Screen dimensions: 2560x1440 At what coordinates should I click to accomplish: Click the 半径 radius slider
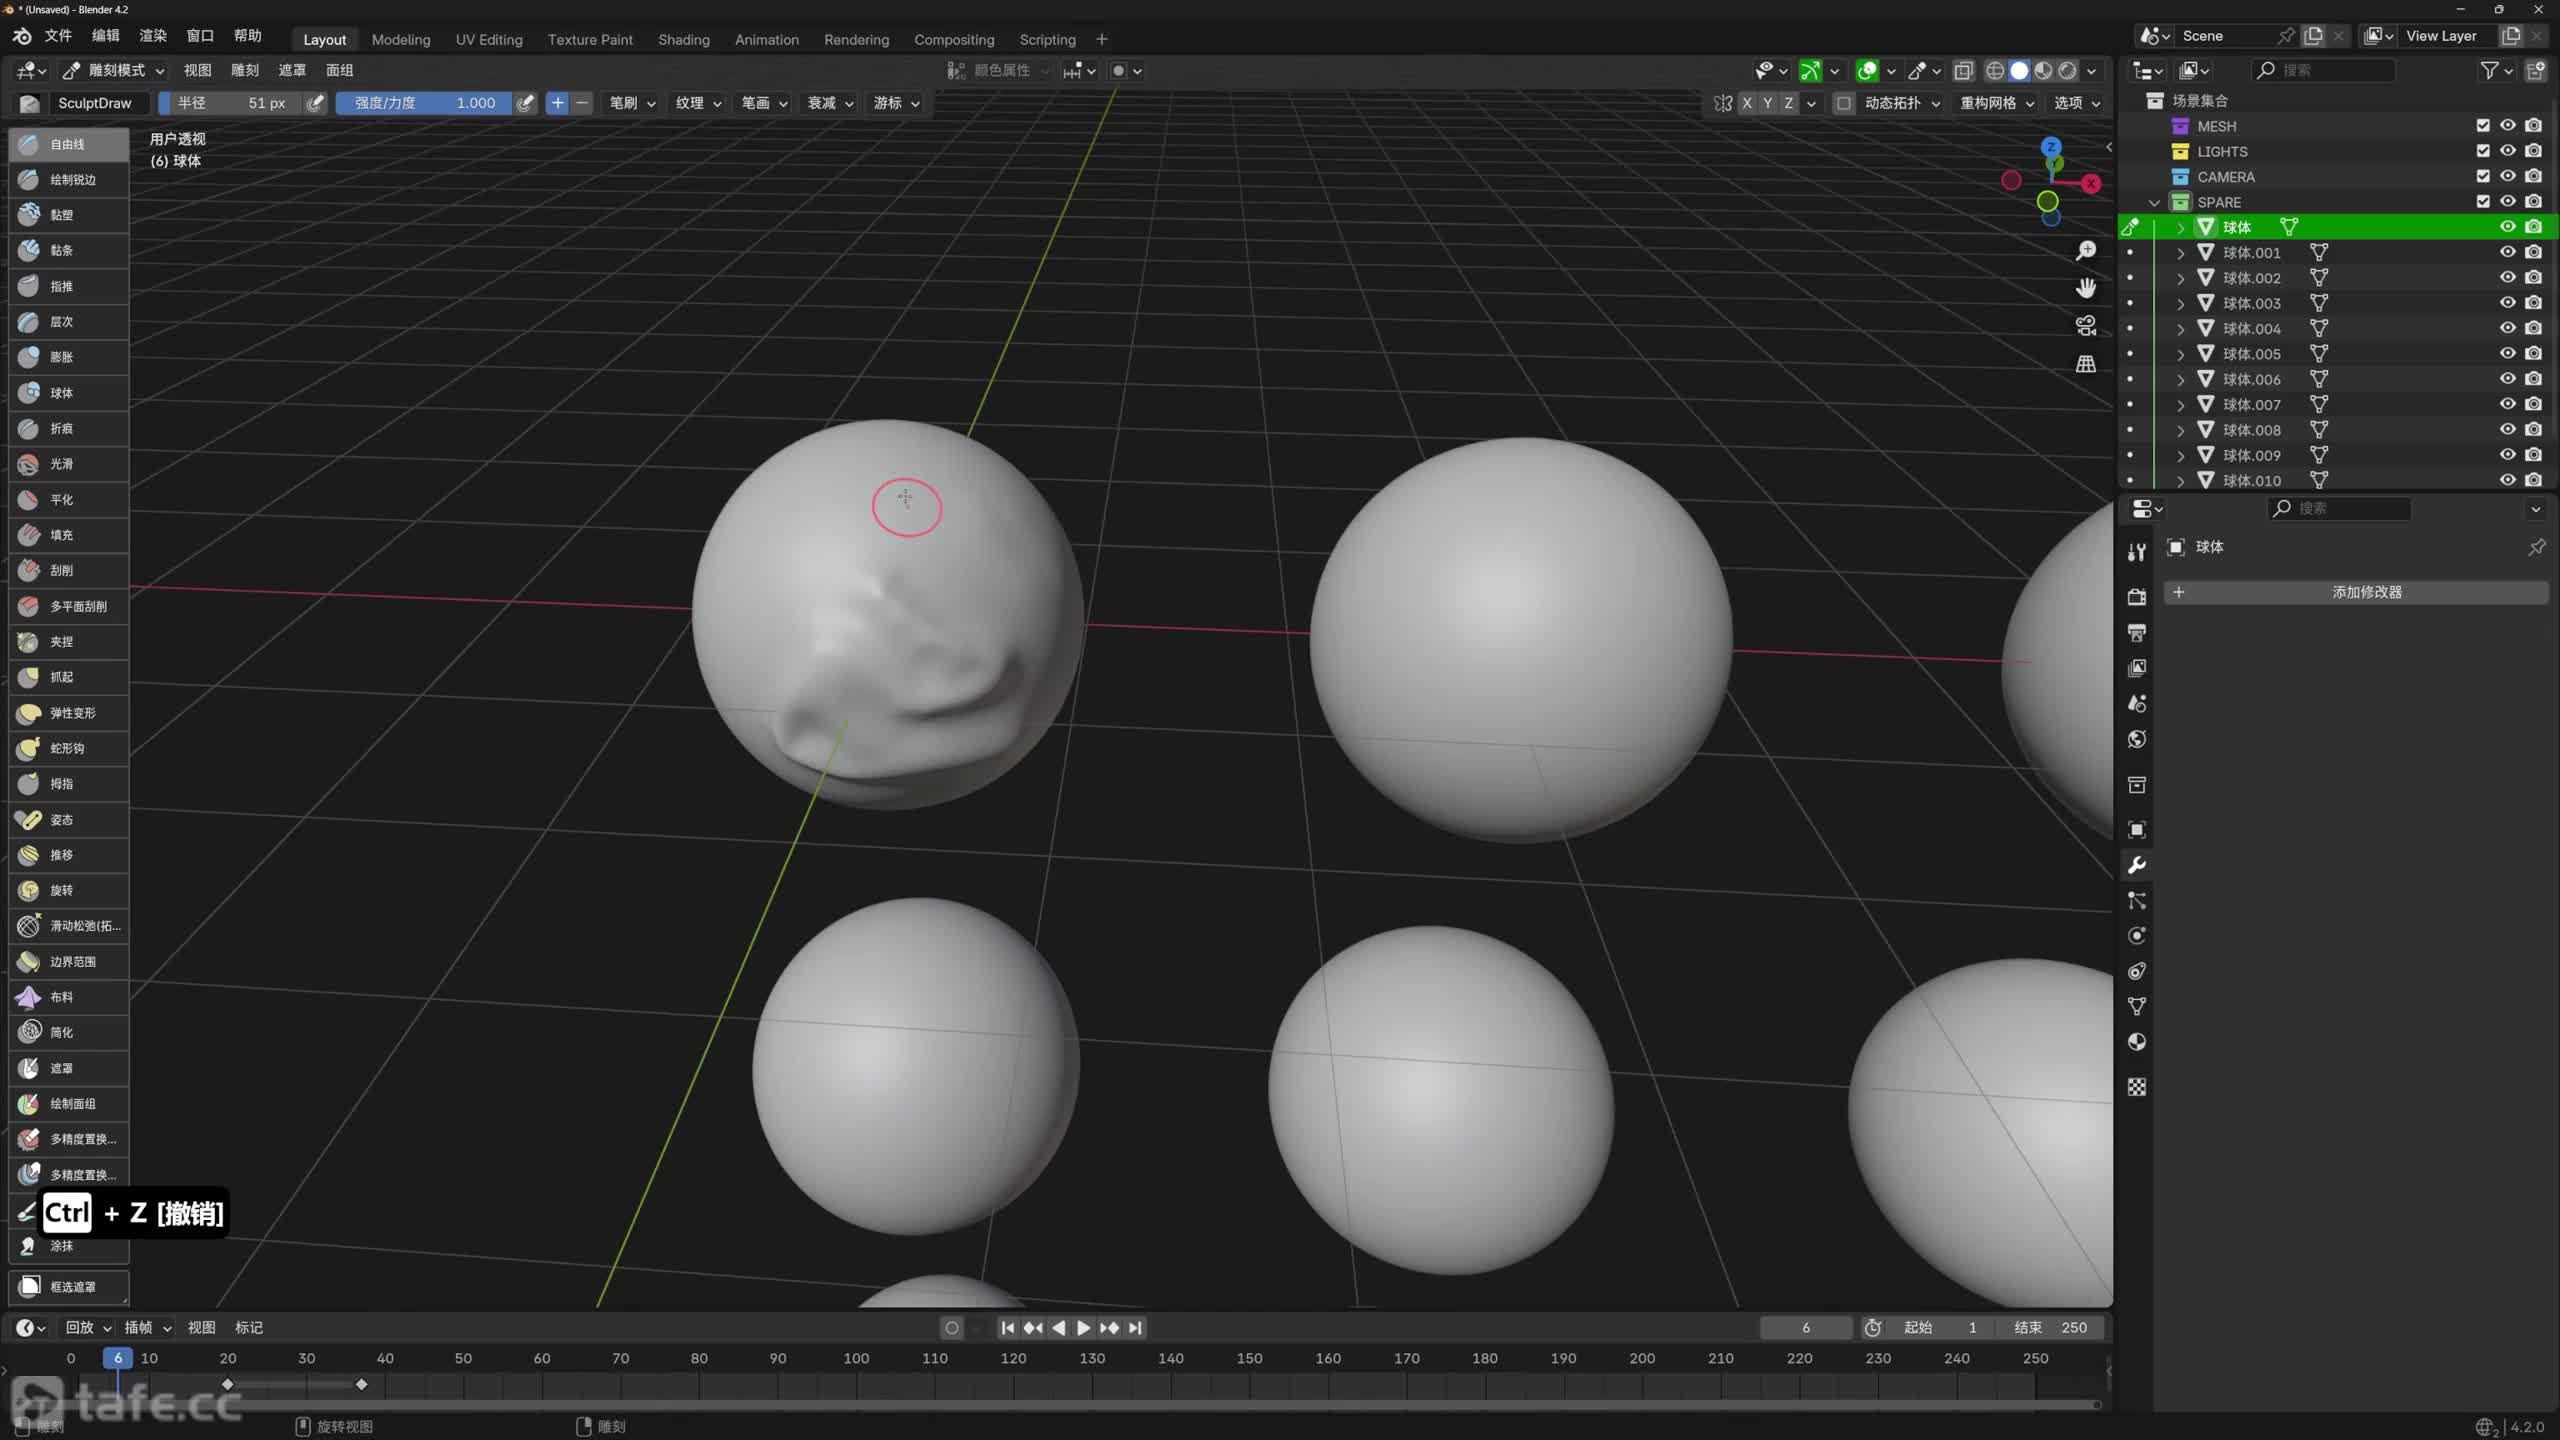click(230, 103)
